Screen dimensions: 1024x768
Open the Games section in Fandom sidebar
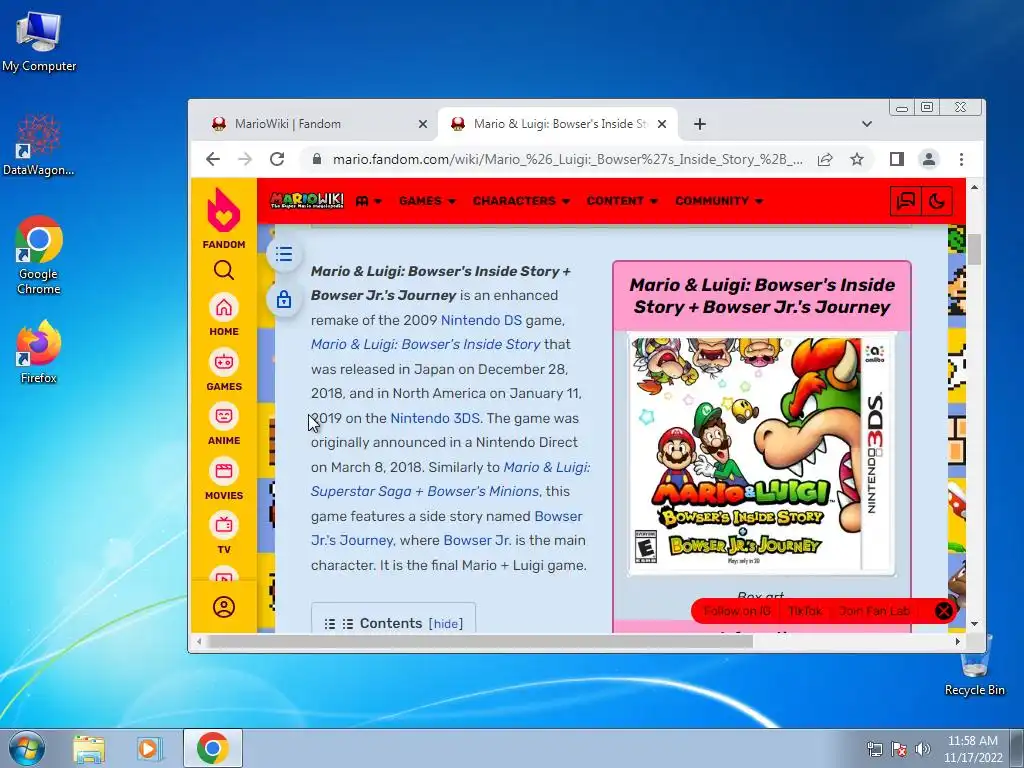coord(223,370)
